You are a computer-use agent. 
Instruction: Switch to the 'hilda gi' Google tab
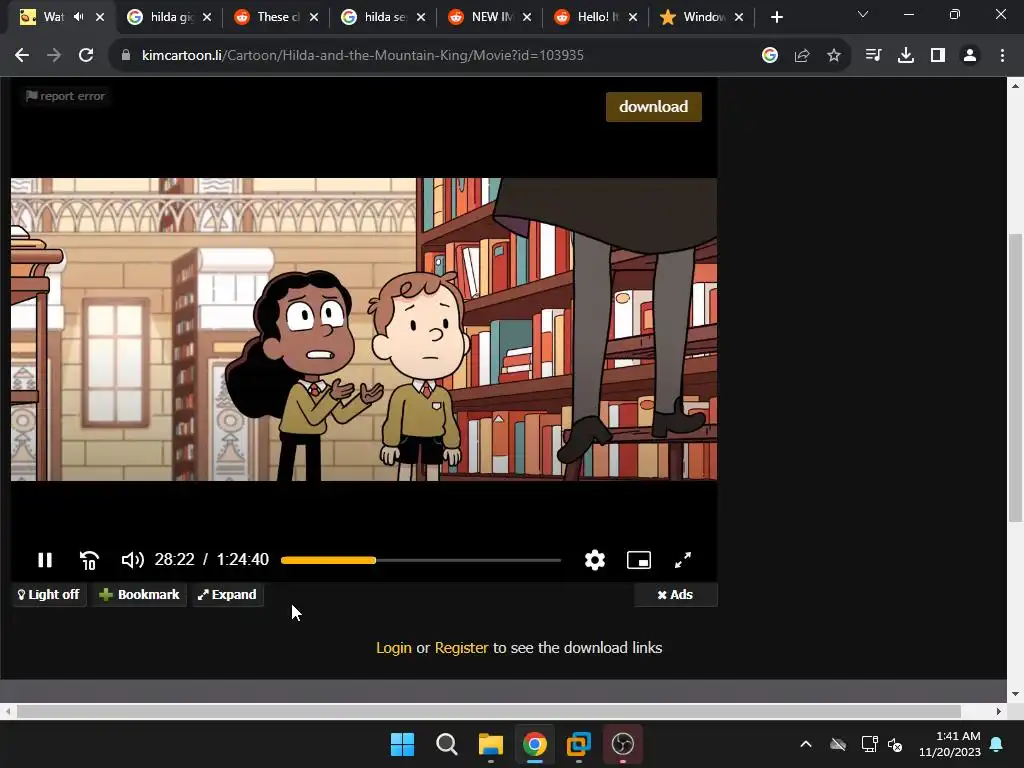[170, 17]
